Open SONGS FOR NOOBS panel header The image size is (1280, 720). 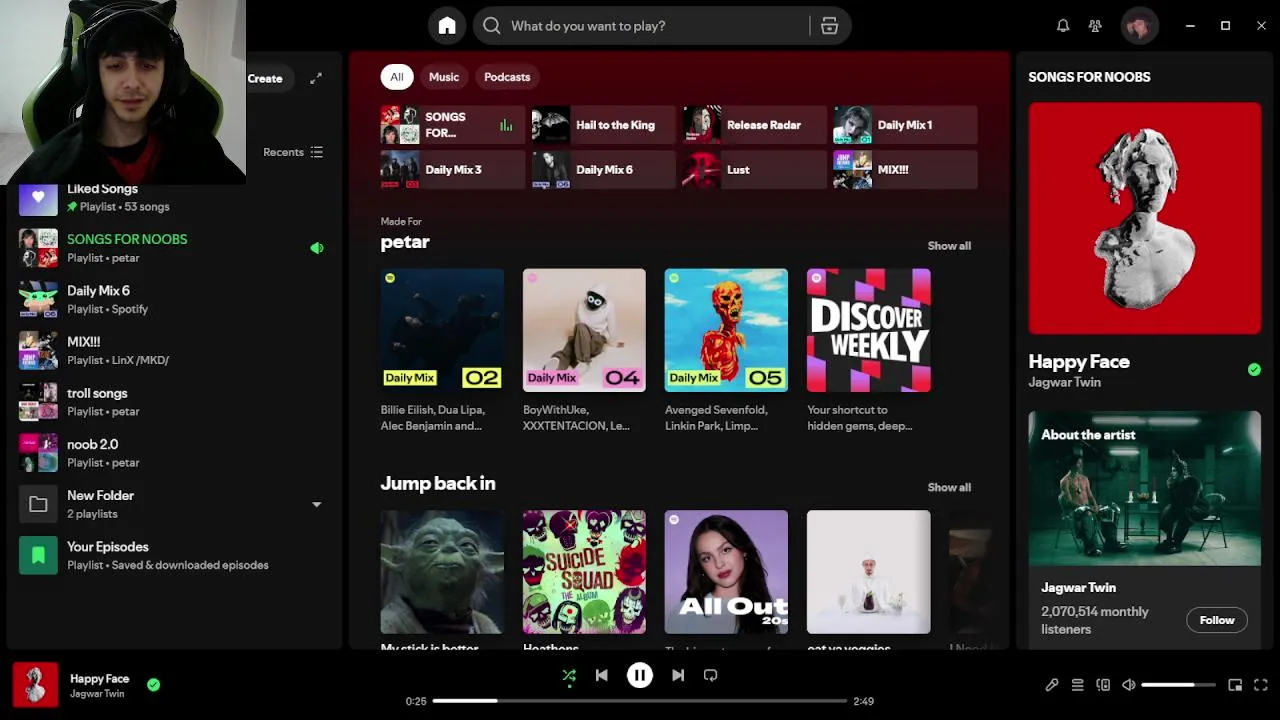[x=1089, y=77]
